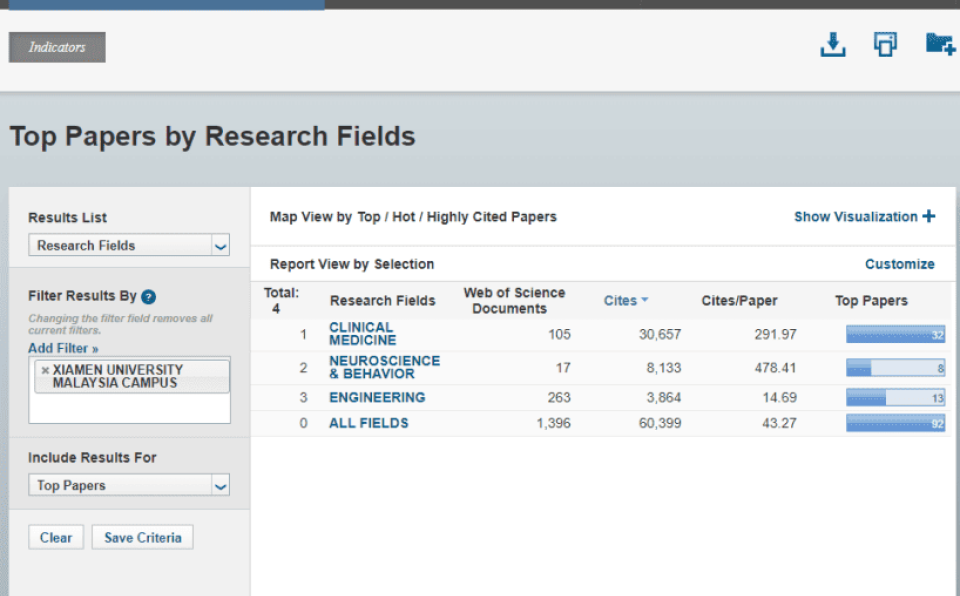This screenshot has width=960, height=596.
Task: Click the add-to-folder icon
Action: 939,45
